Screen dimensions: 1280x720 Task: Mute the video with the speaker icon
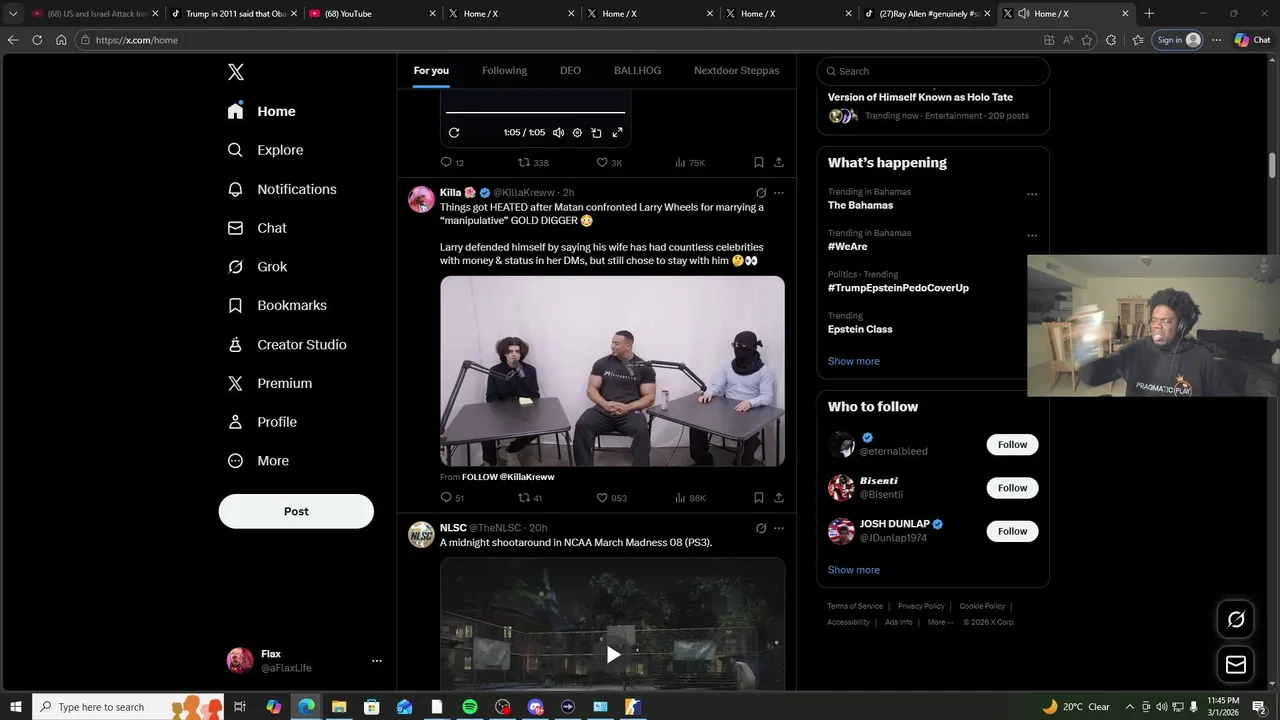tap(558, 133)
